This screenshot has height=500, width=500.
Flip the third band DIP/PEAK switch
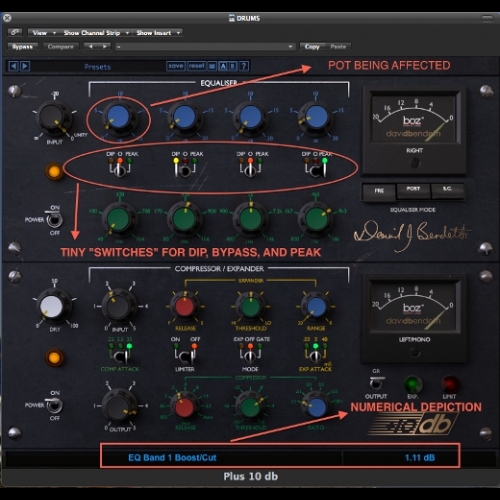click(250, 171)
